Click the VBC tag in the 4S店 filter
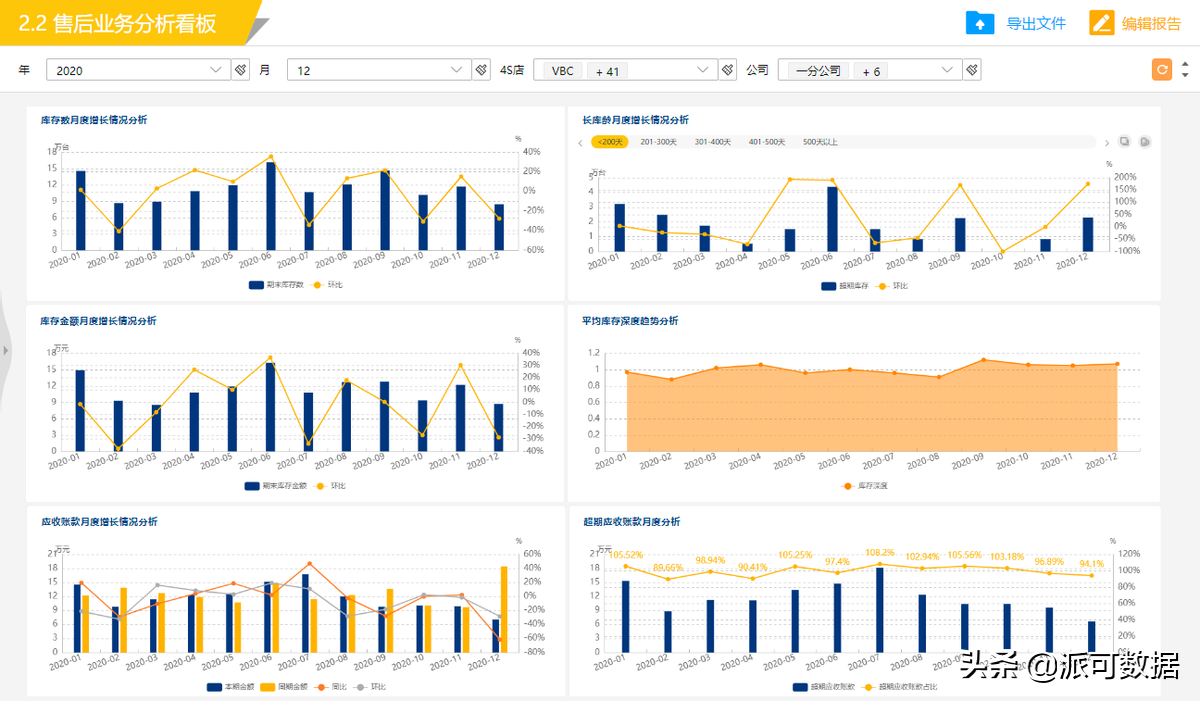This screenshot has height=701, width=1200. click(x=563, y=71)
